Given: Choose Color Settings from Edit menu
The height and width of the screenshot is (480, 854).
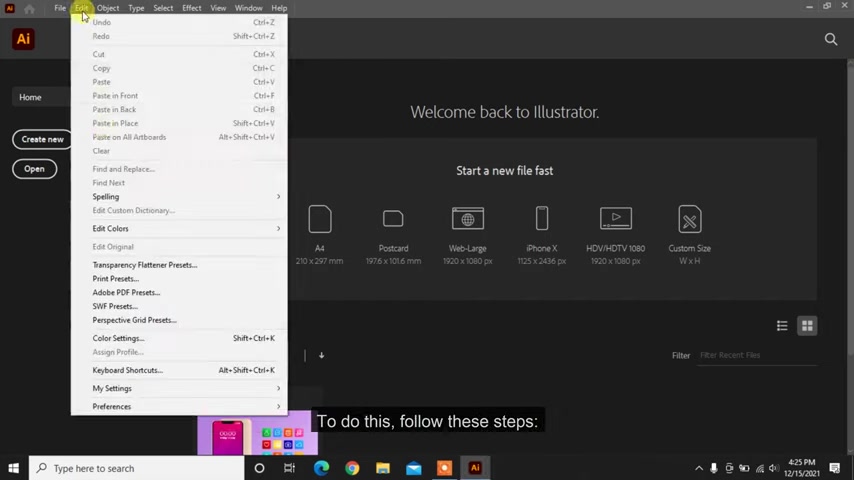Looking at the screenshot, I should coord(179,338).
